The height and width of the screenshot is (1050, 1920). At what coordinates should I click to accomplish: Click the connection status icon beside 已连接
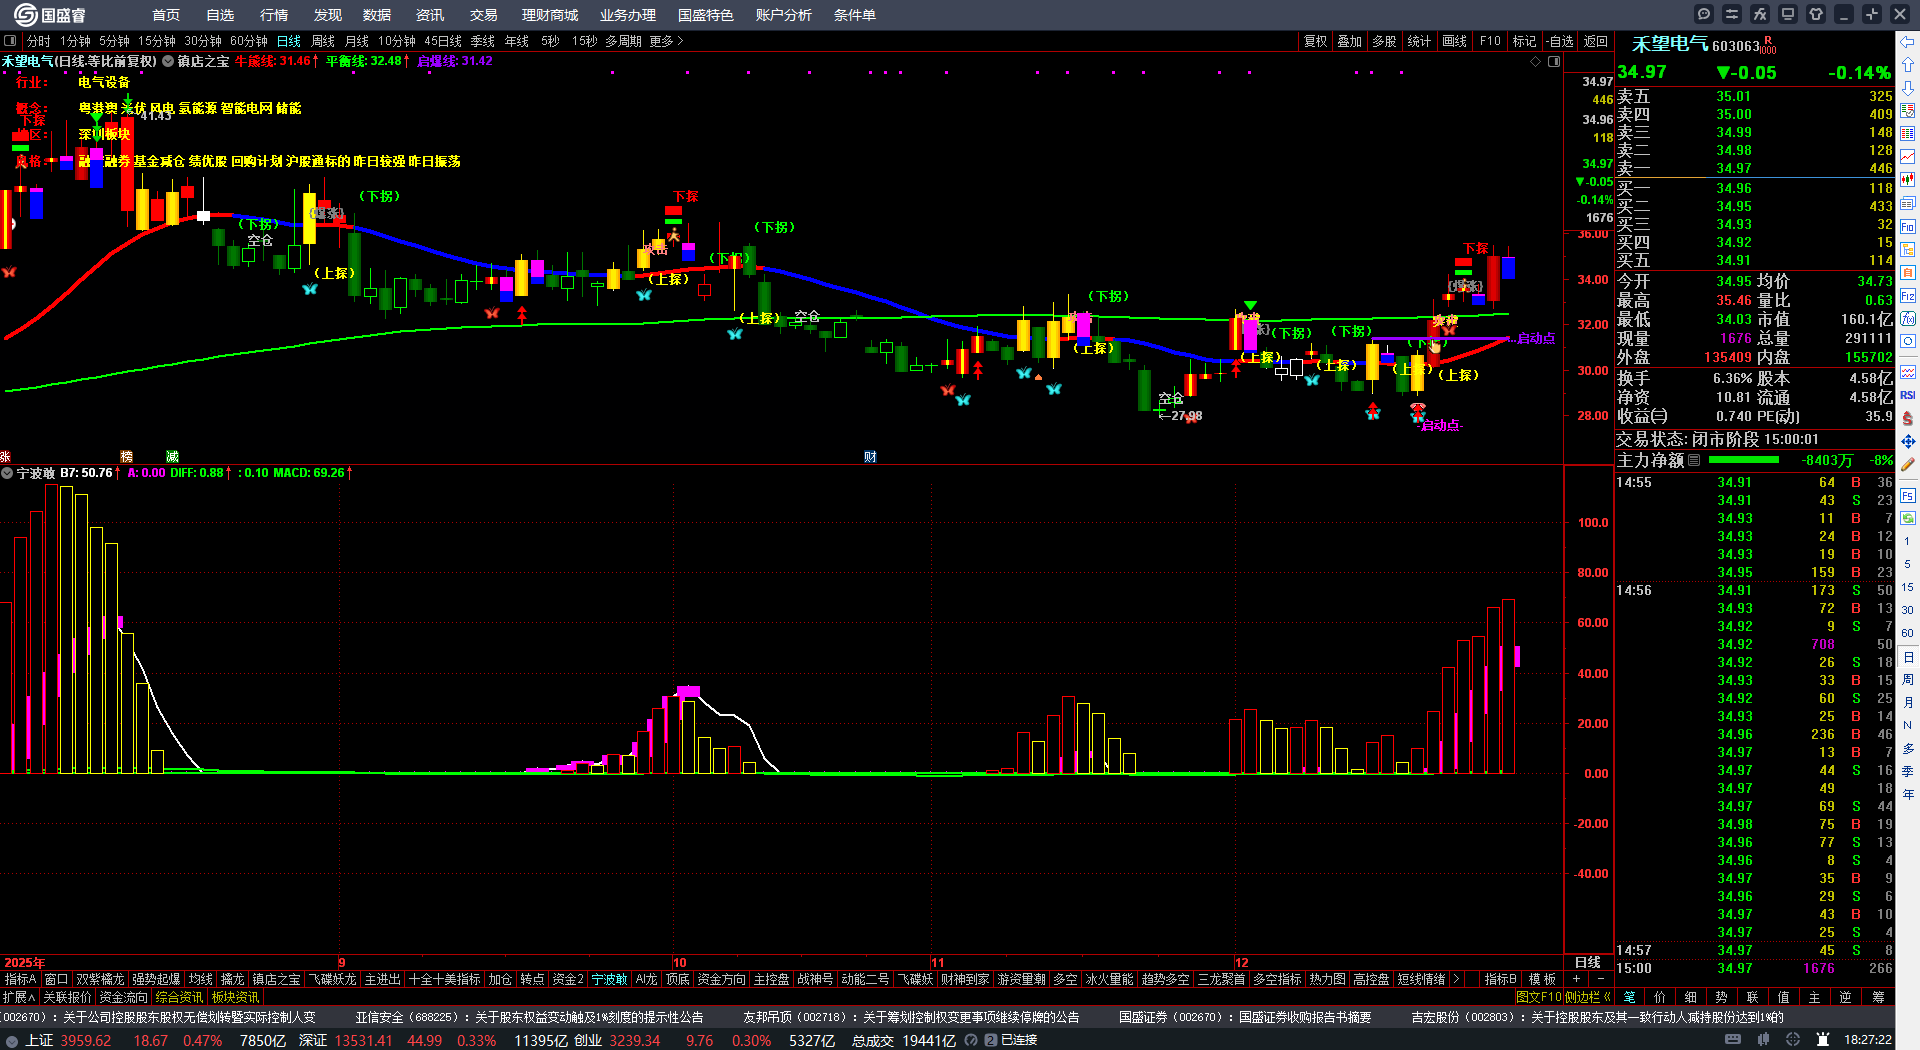tap(991, 1040)
